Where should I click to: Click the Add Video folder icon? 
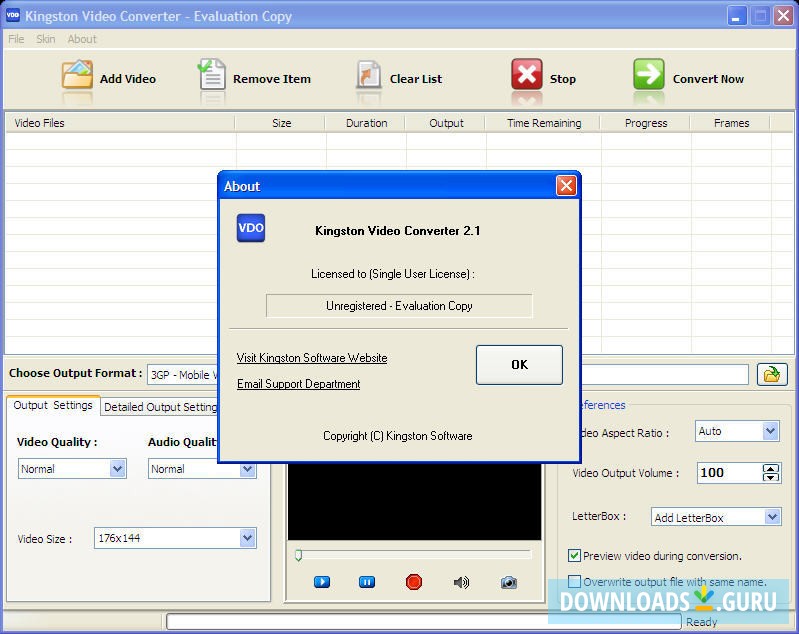(77, 74)
